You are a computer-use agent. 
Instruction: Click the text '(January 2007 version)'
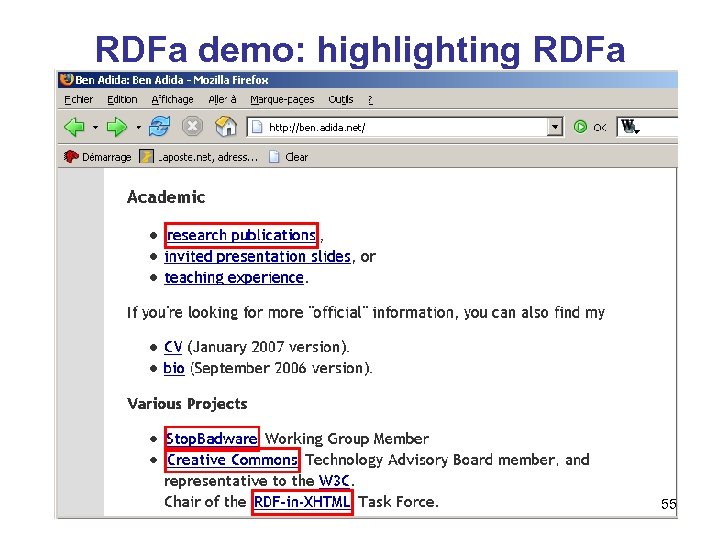[x=269, y=347]
